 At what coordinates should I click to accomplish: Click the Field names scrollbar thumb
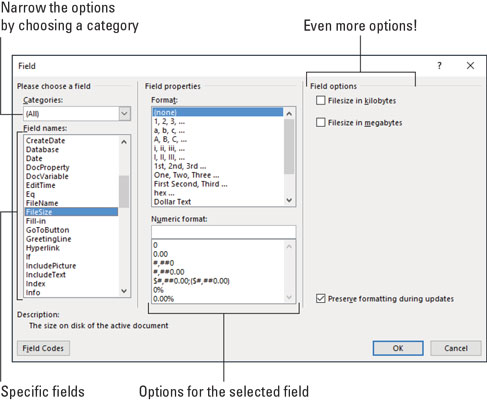124,191
